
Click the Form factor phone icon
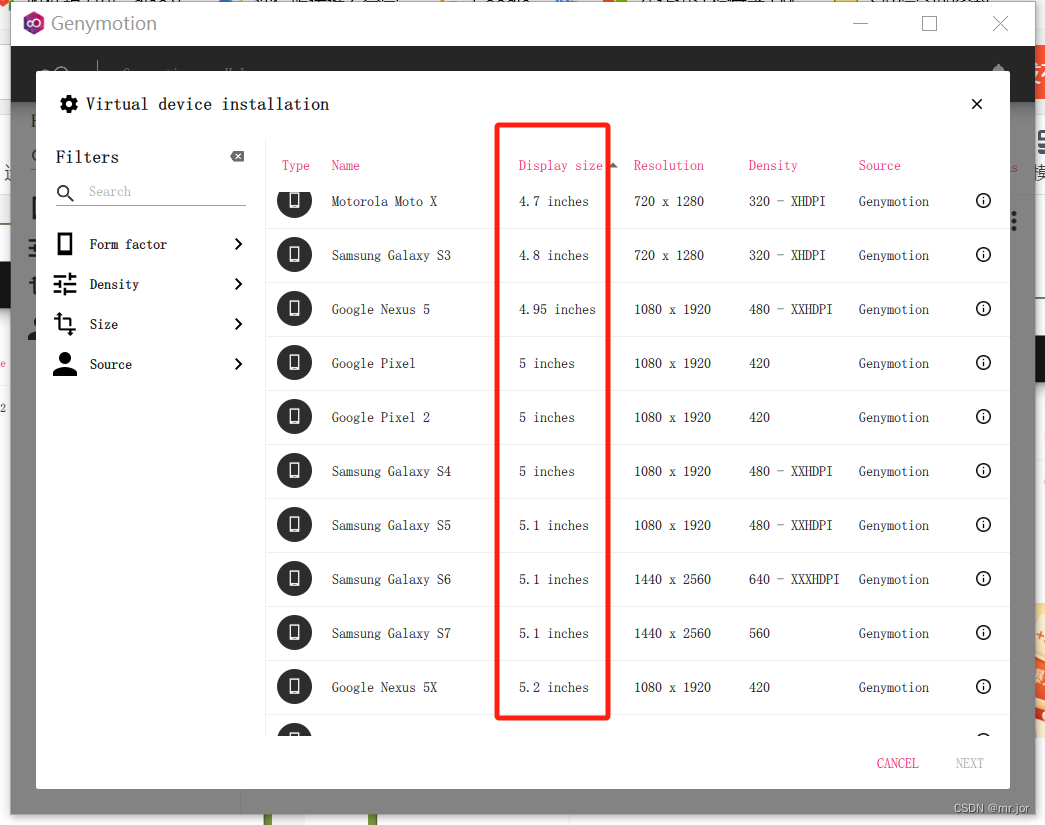[x=65, y=244]
